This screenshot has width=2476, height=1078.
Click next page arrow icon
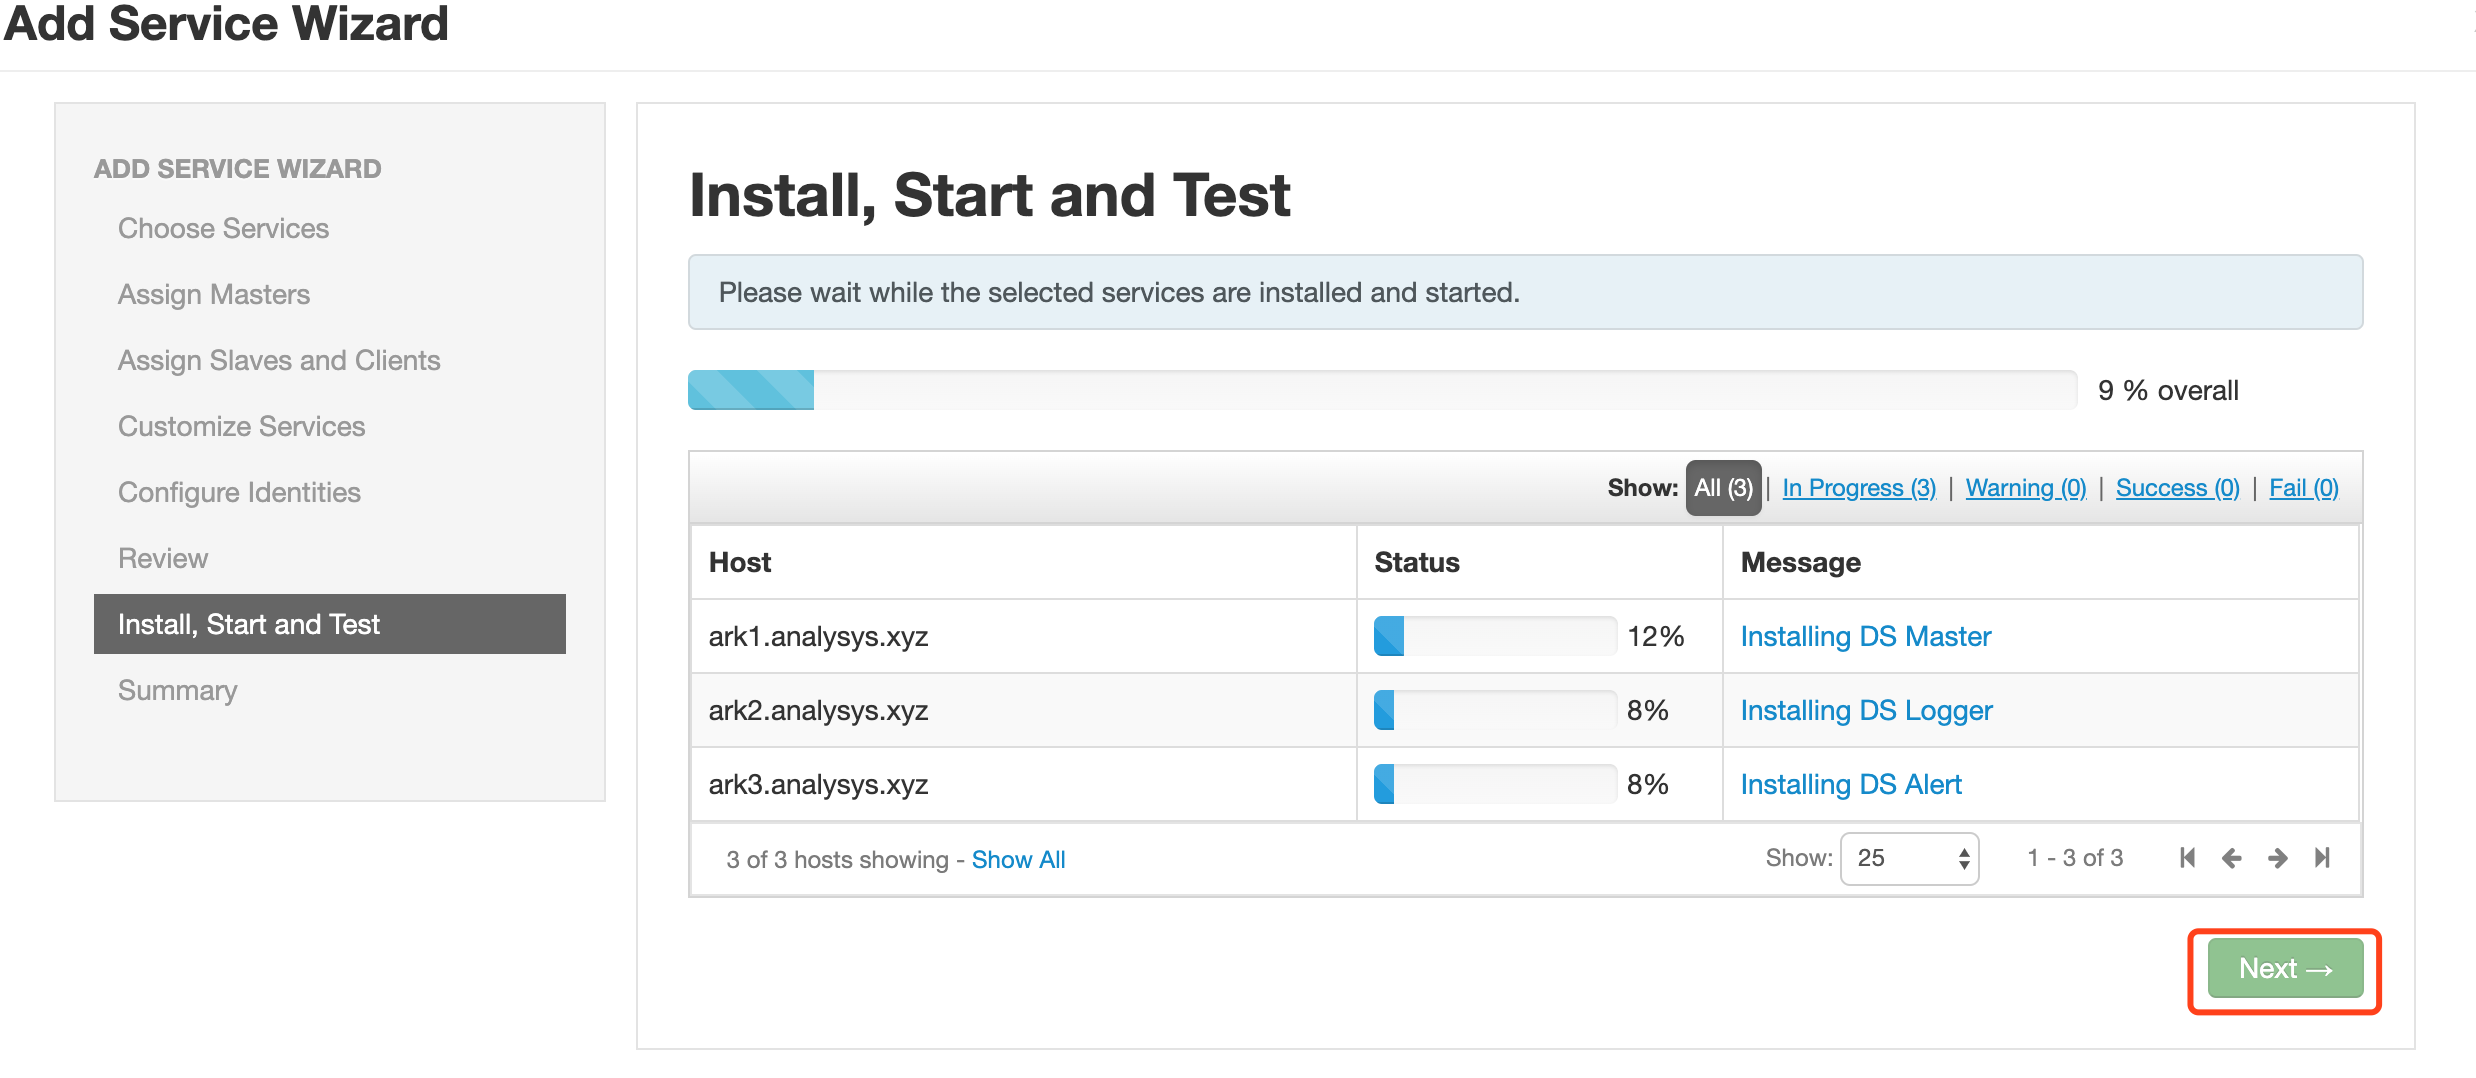click(2277, 858)
